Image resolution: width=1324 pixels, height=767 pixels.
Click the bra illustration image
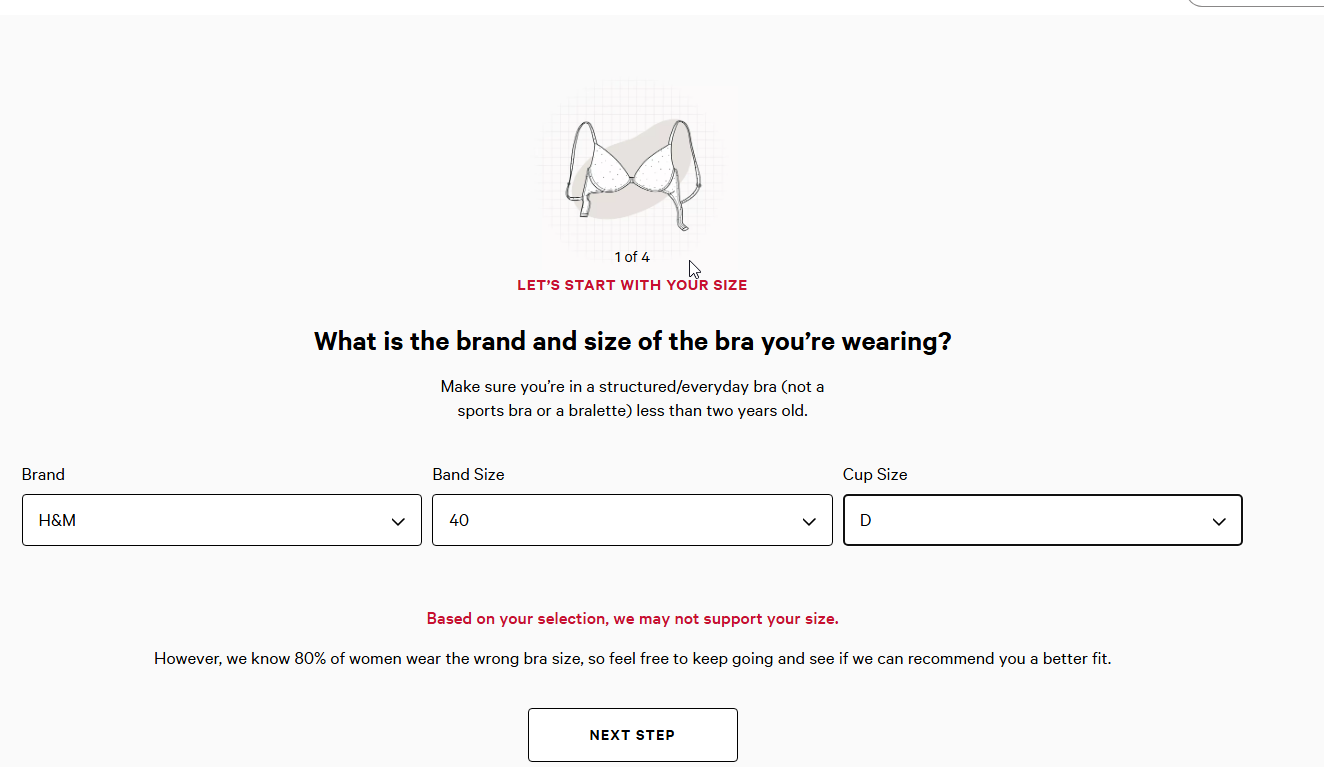coord(632,172)
